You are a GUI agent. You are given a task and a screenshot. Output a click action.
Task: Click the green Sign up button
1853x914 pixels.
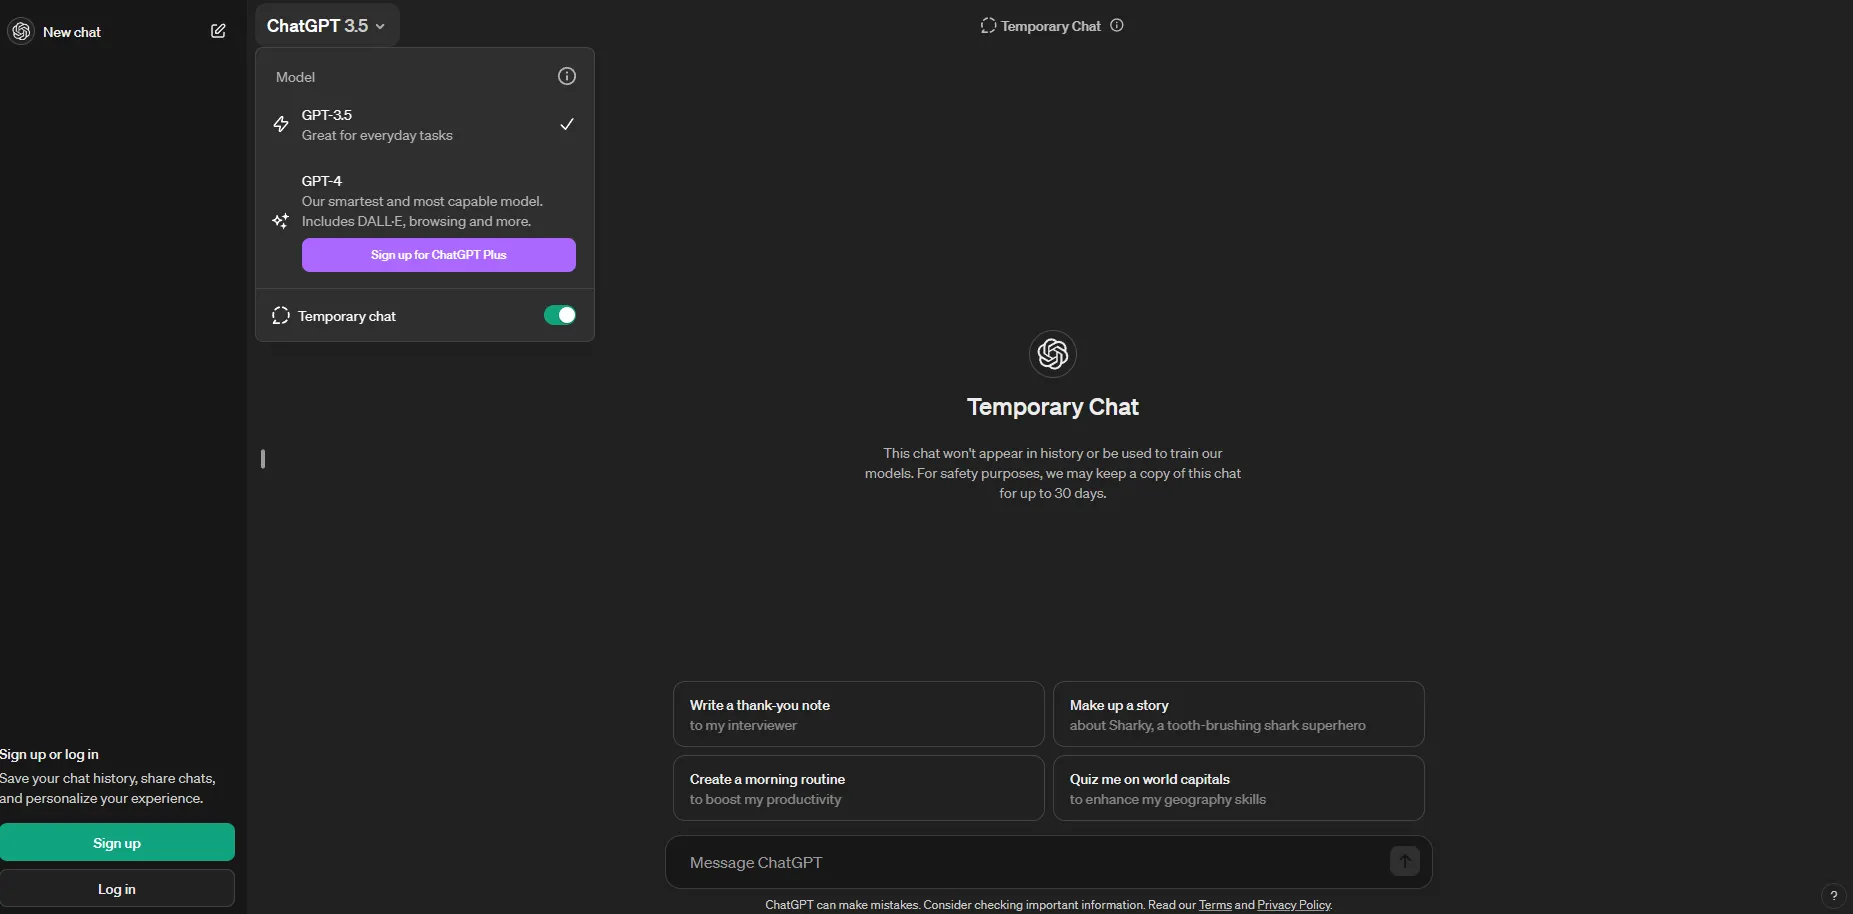tap(117, 843)
